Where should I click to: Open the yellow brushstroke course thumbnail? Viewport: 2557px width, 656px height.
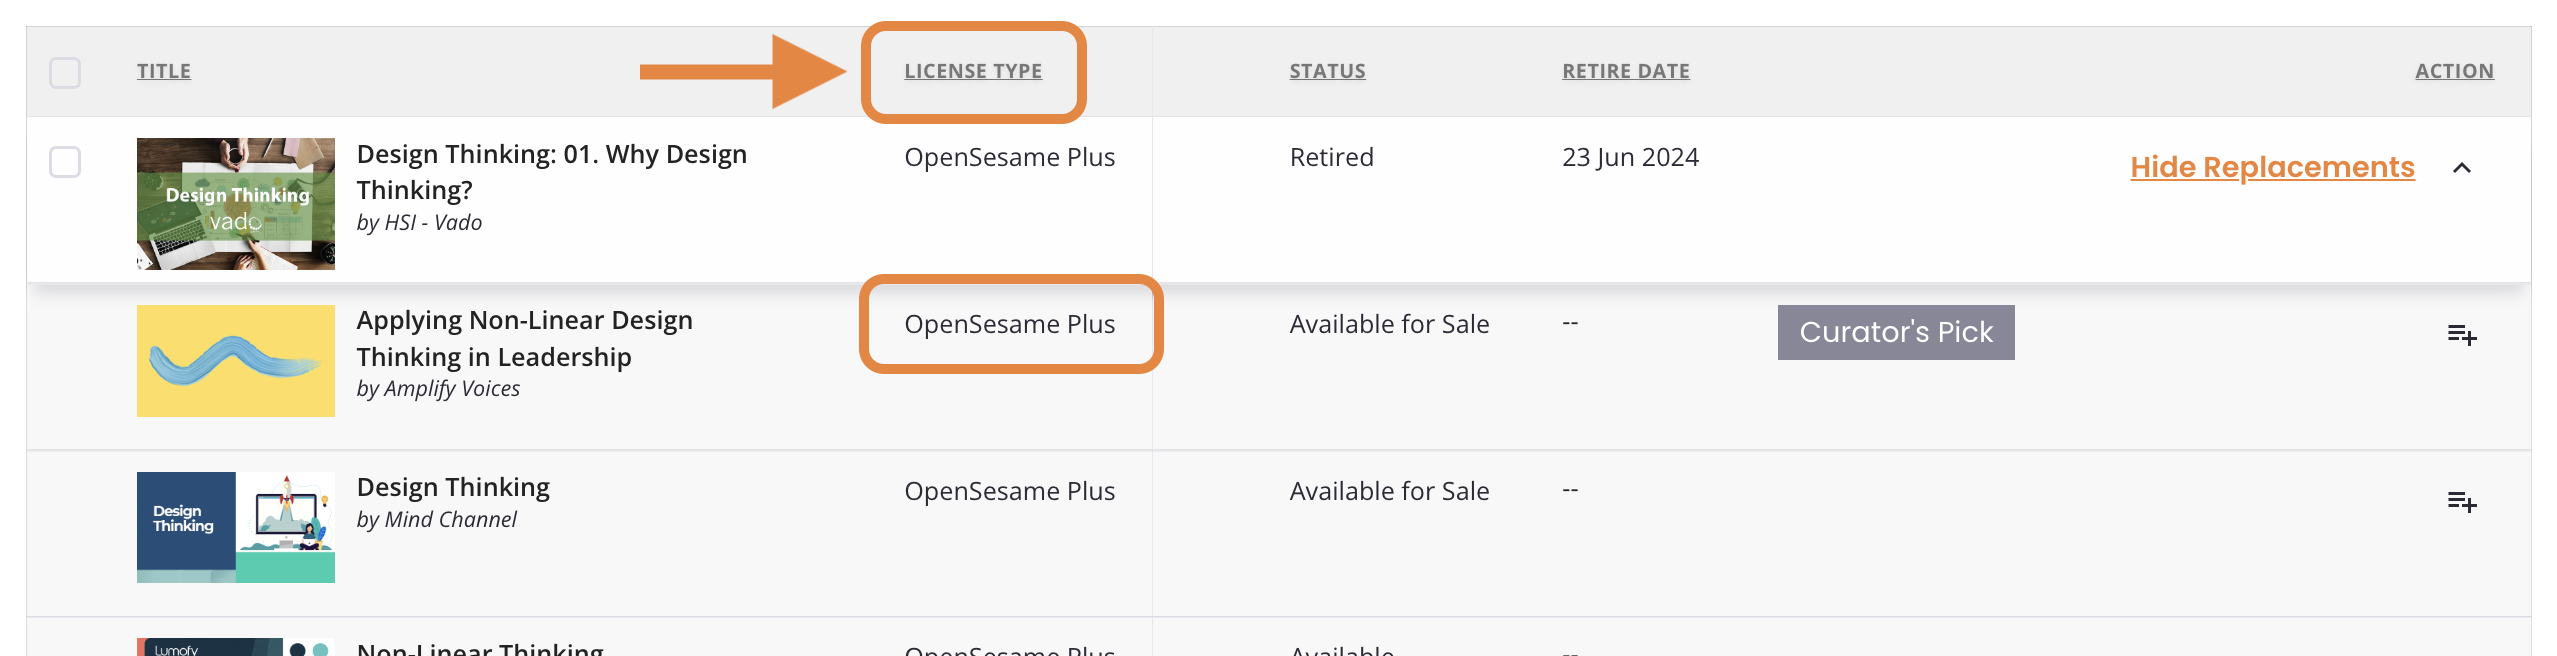pos(236,360)
